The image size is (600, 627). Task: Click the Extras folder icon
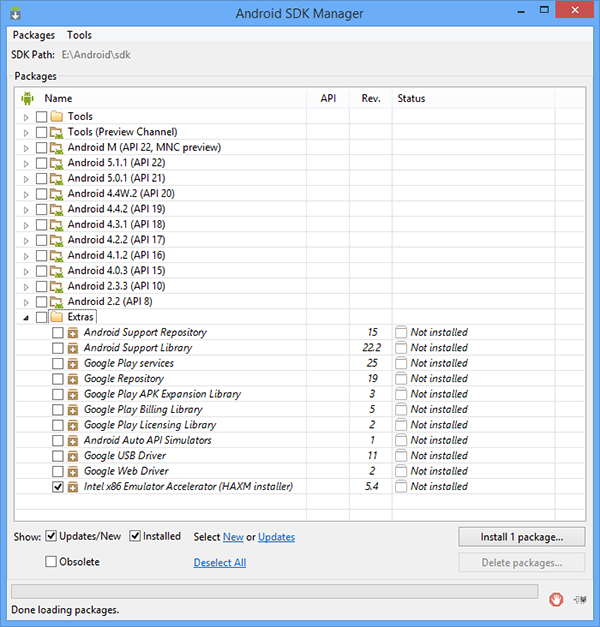pos(57,317)
